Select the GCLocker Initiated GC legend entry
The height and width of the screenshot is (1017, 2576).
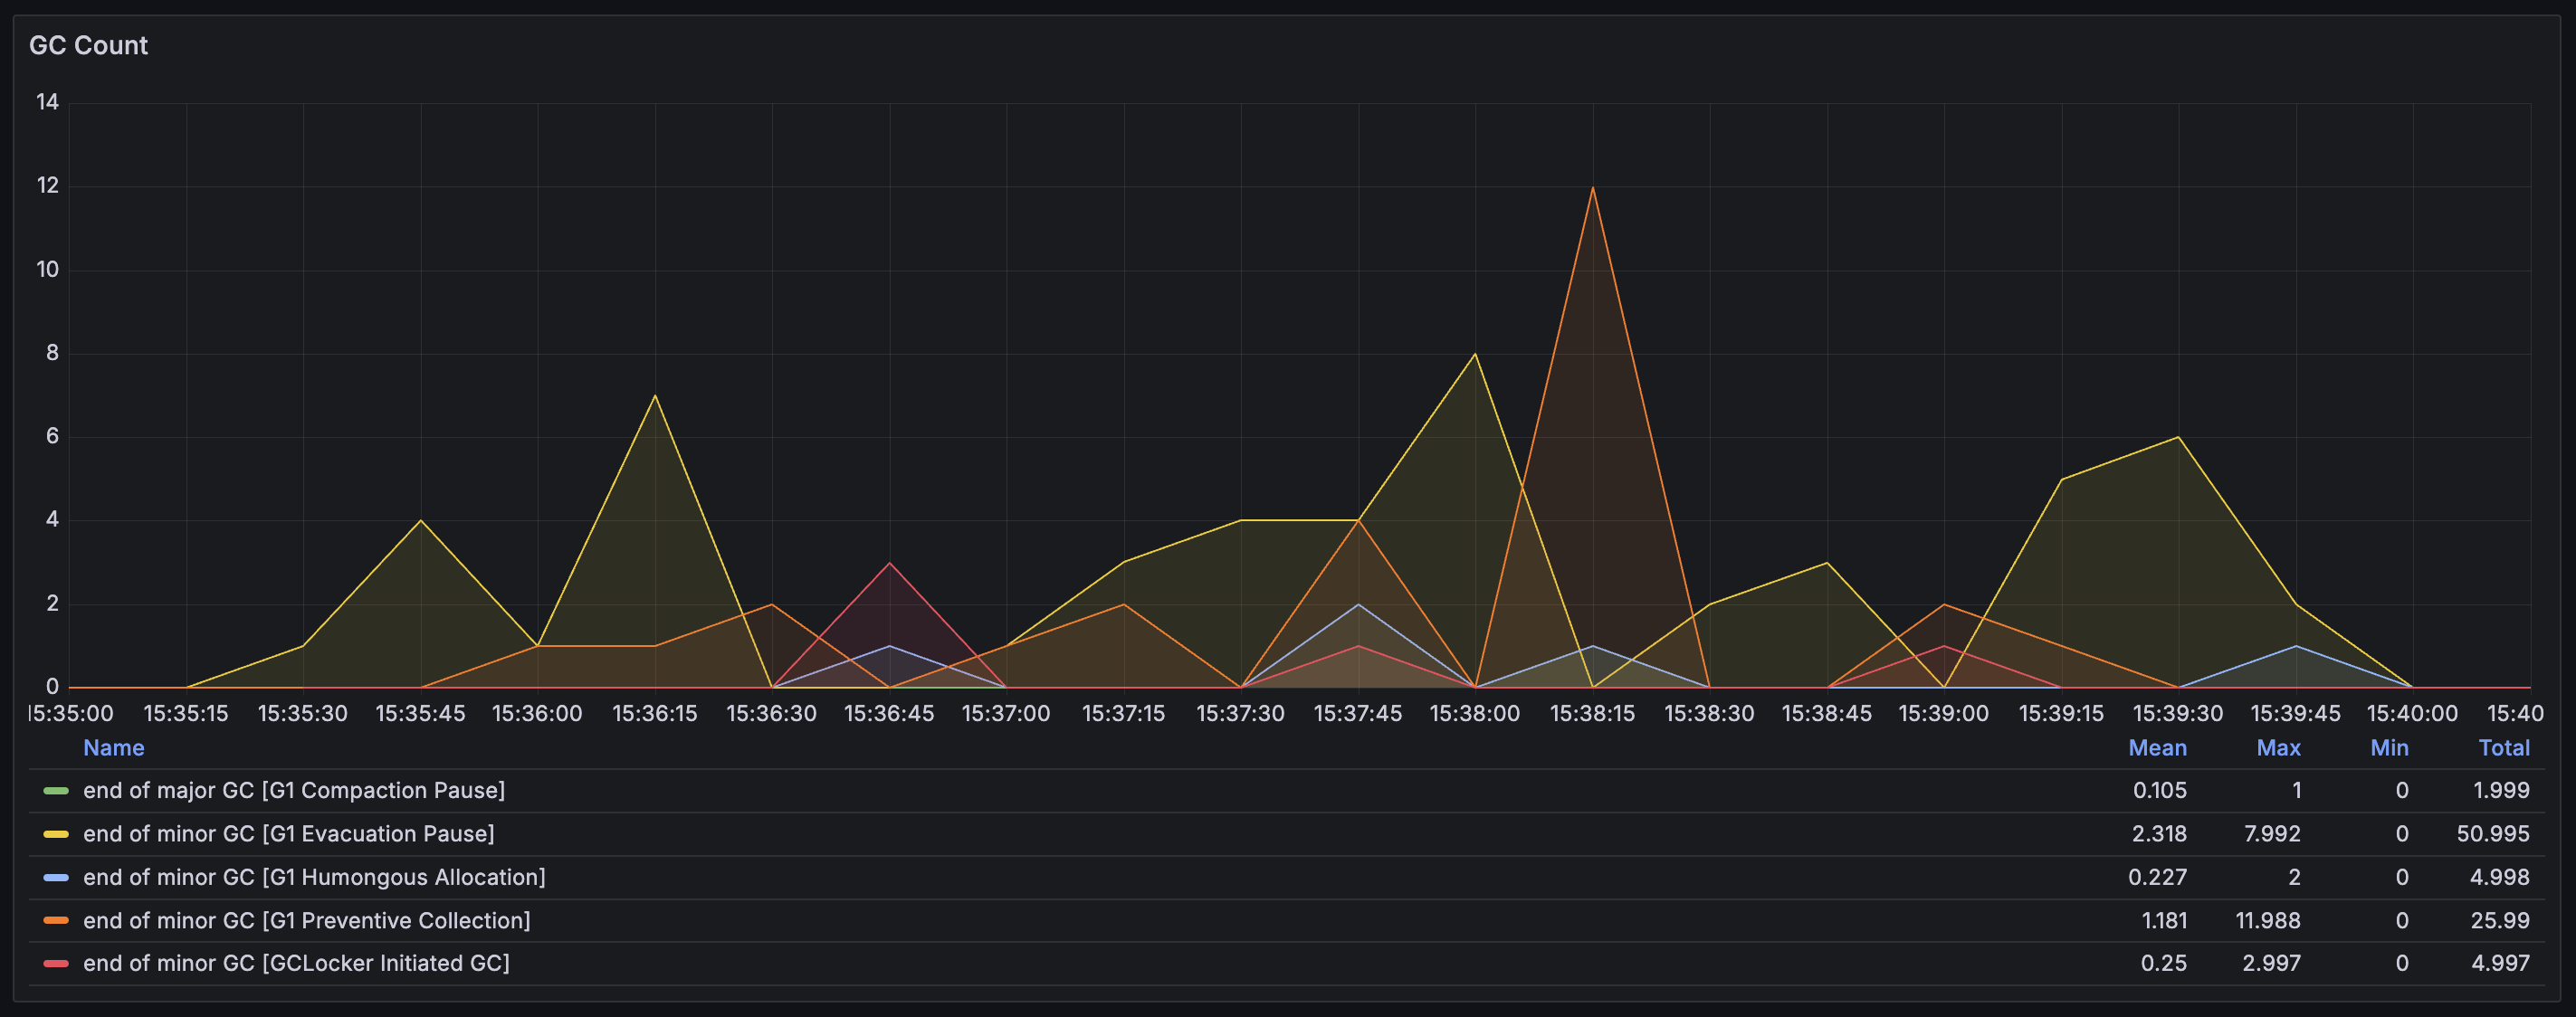(296, 964)
